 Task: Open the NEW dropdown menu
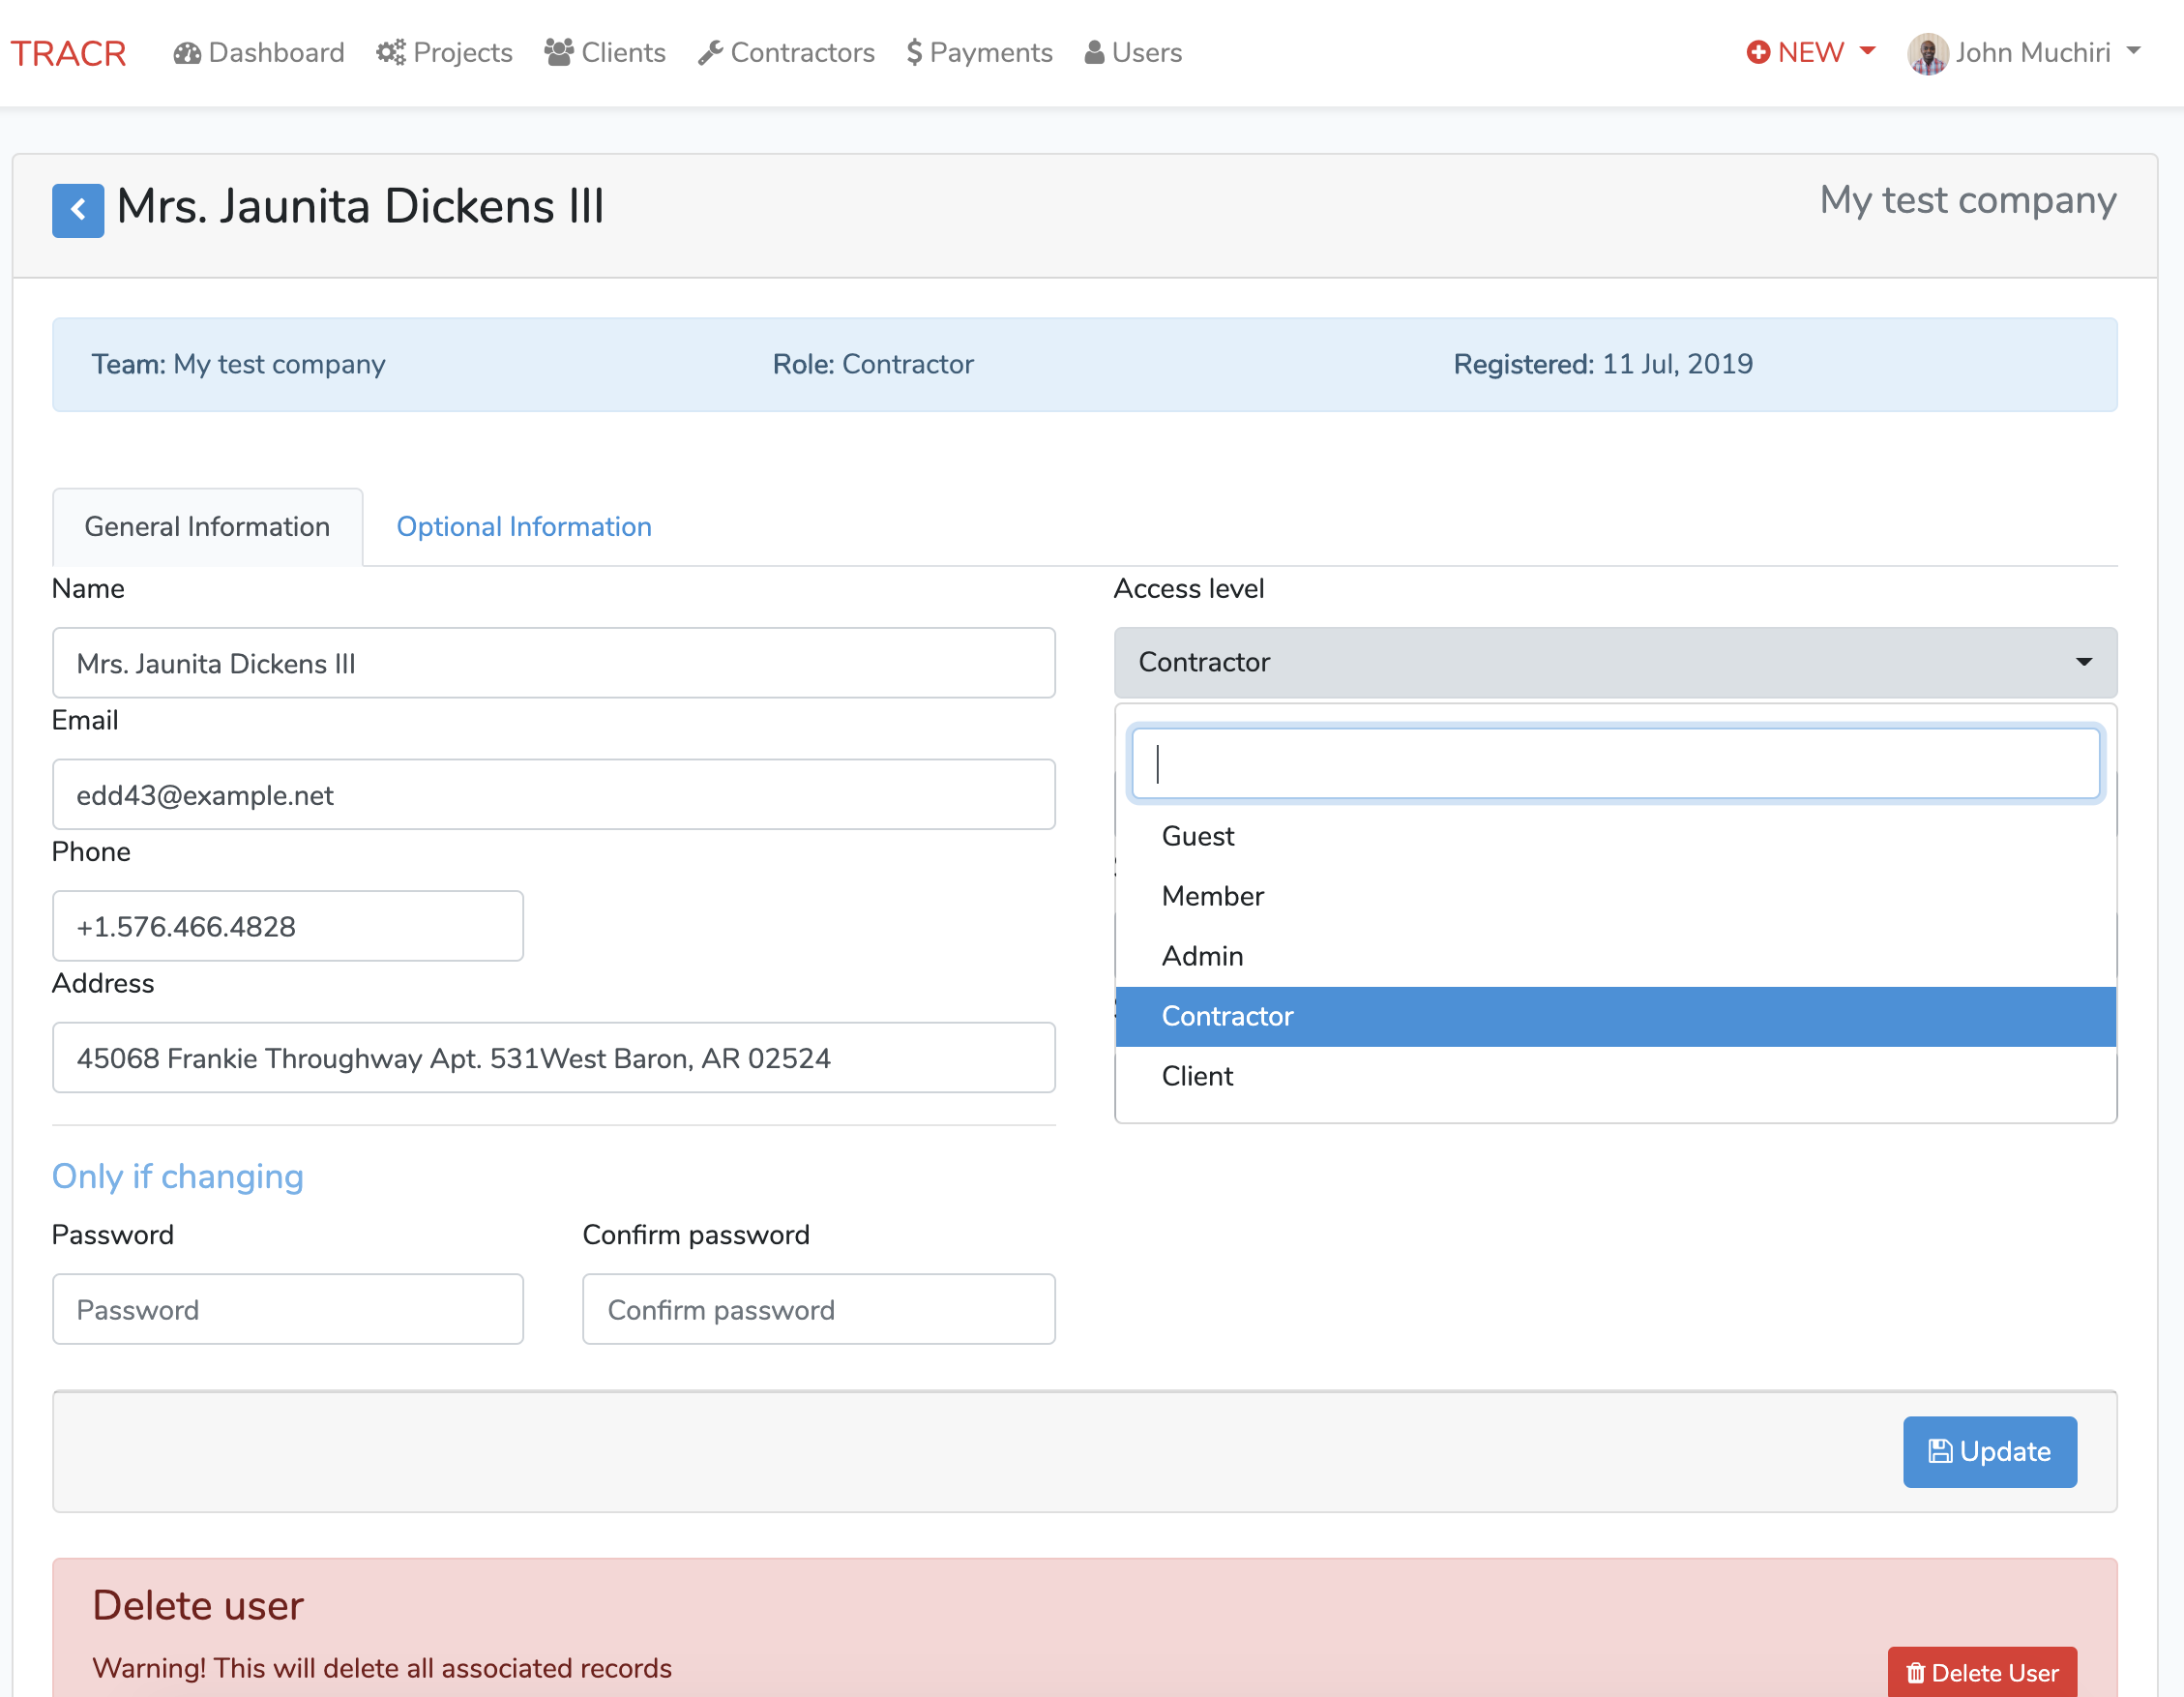(1809, 52)
